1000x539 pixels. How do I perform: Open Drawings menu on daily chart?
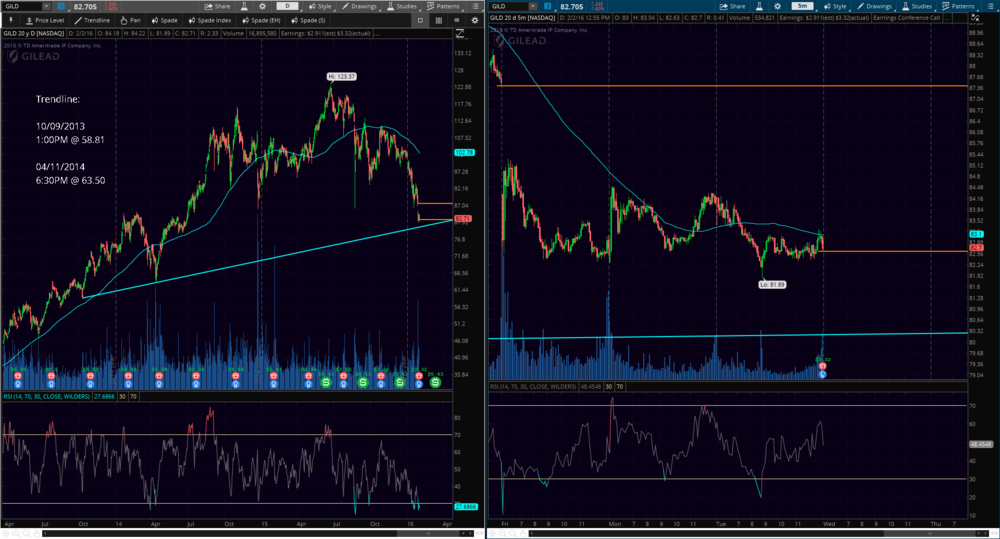[x=359, y=6]
